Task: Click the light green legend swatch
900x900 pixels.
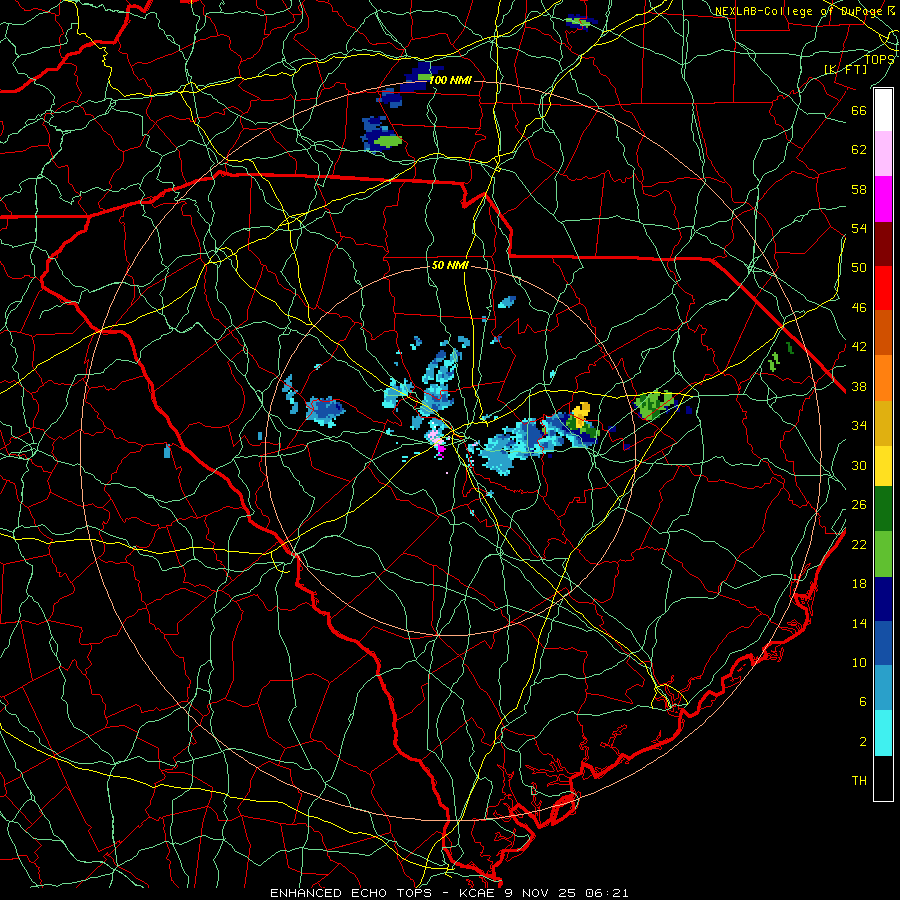Action: tap(883, 554)
